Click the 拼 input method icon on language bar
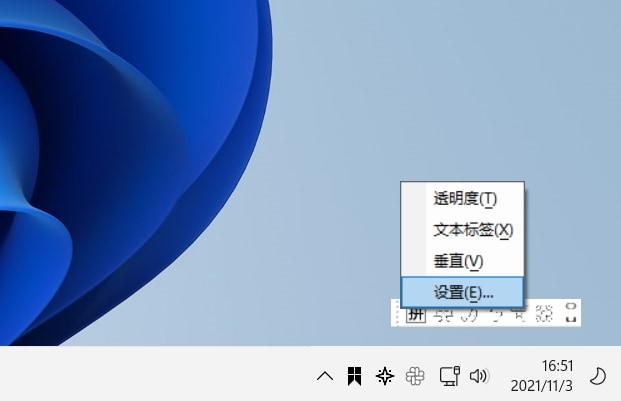 416,315
